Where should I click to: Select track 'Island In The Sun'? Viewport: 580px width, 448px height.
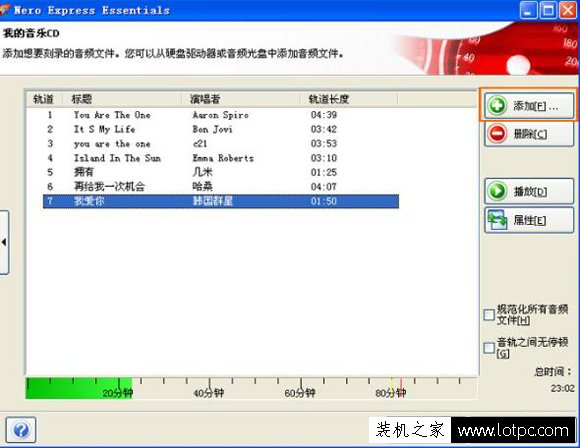(117, 158)
